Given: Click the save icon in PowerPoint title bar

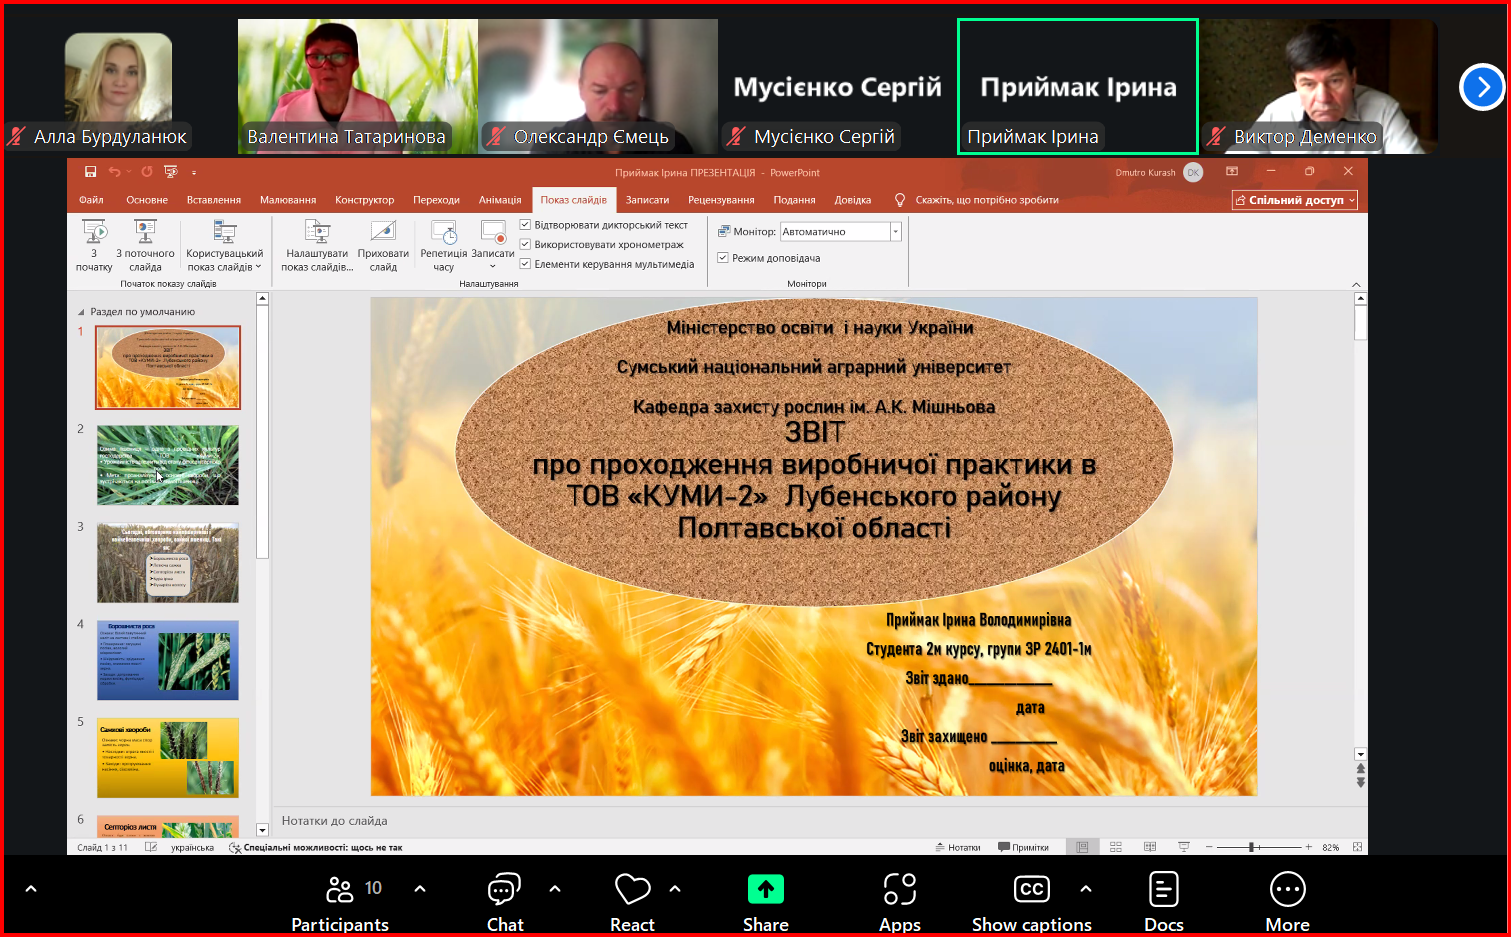Looking at the screenshot, I should point(90,172).
